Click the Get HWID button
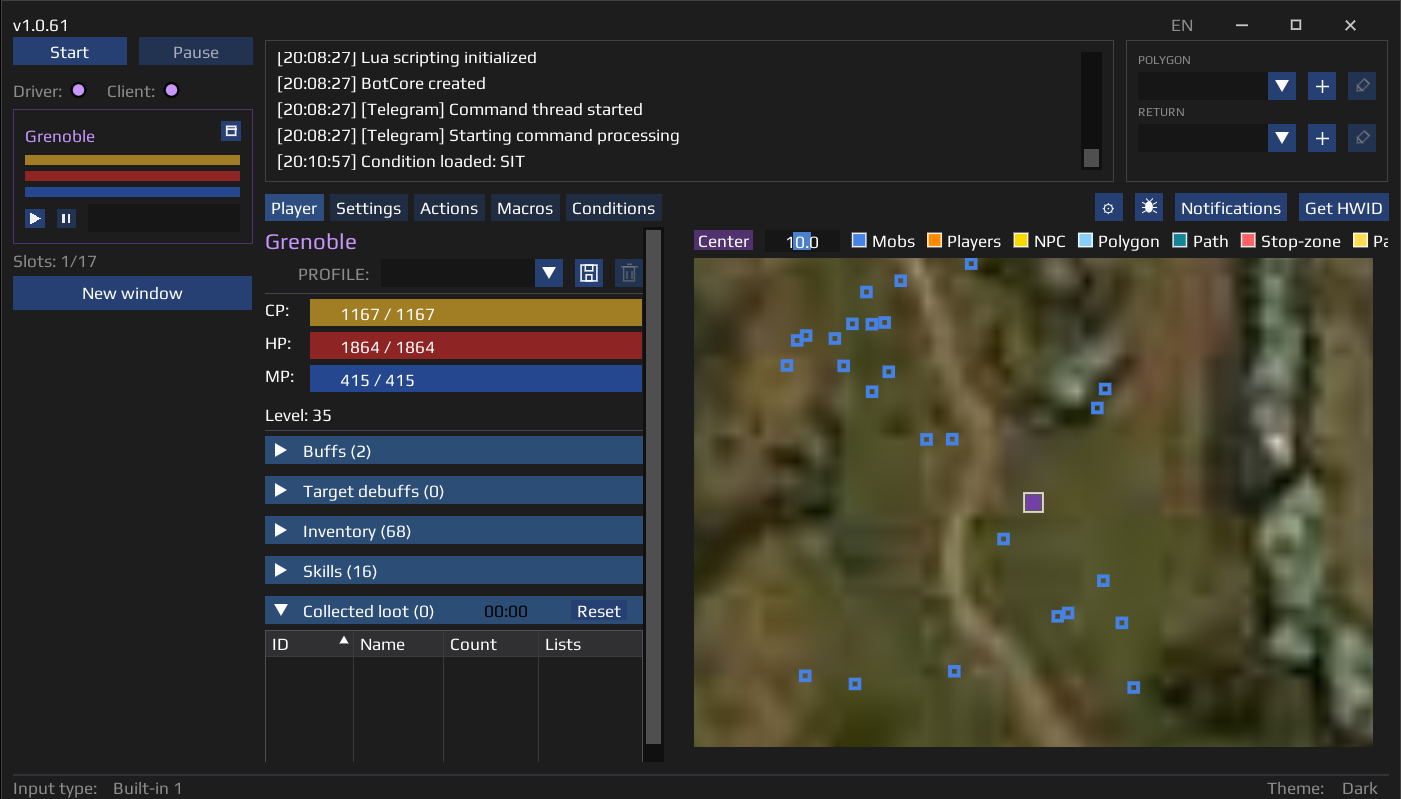Viewport: 1401px width, 799px height. click(1344, 208)
